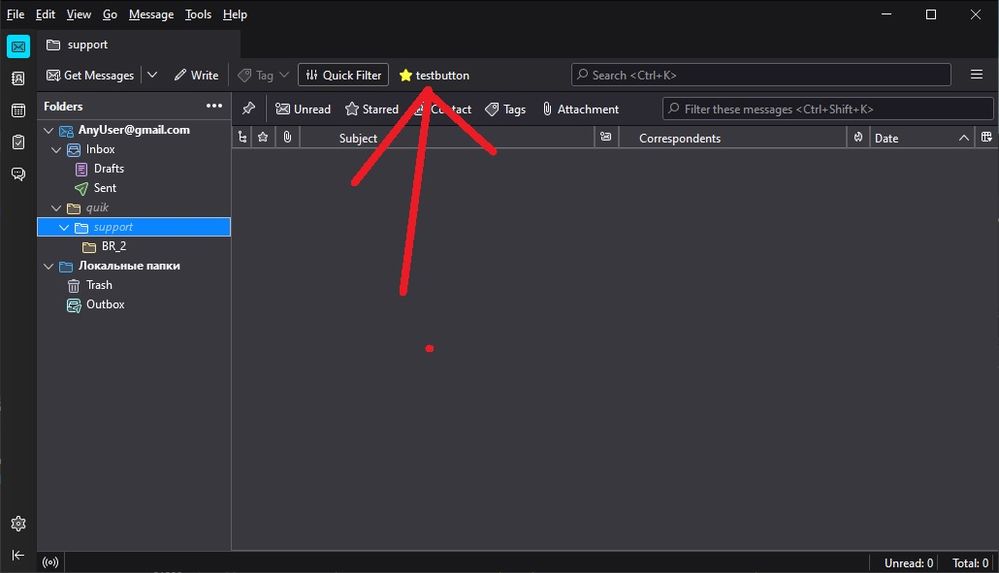Open the Chat space icon
Screen dimensions: 999x573
(x=18, y=174)
